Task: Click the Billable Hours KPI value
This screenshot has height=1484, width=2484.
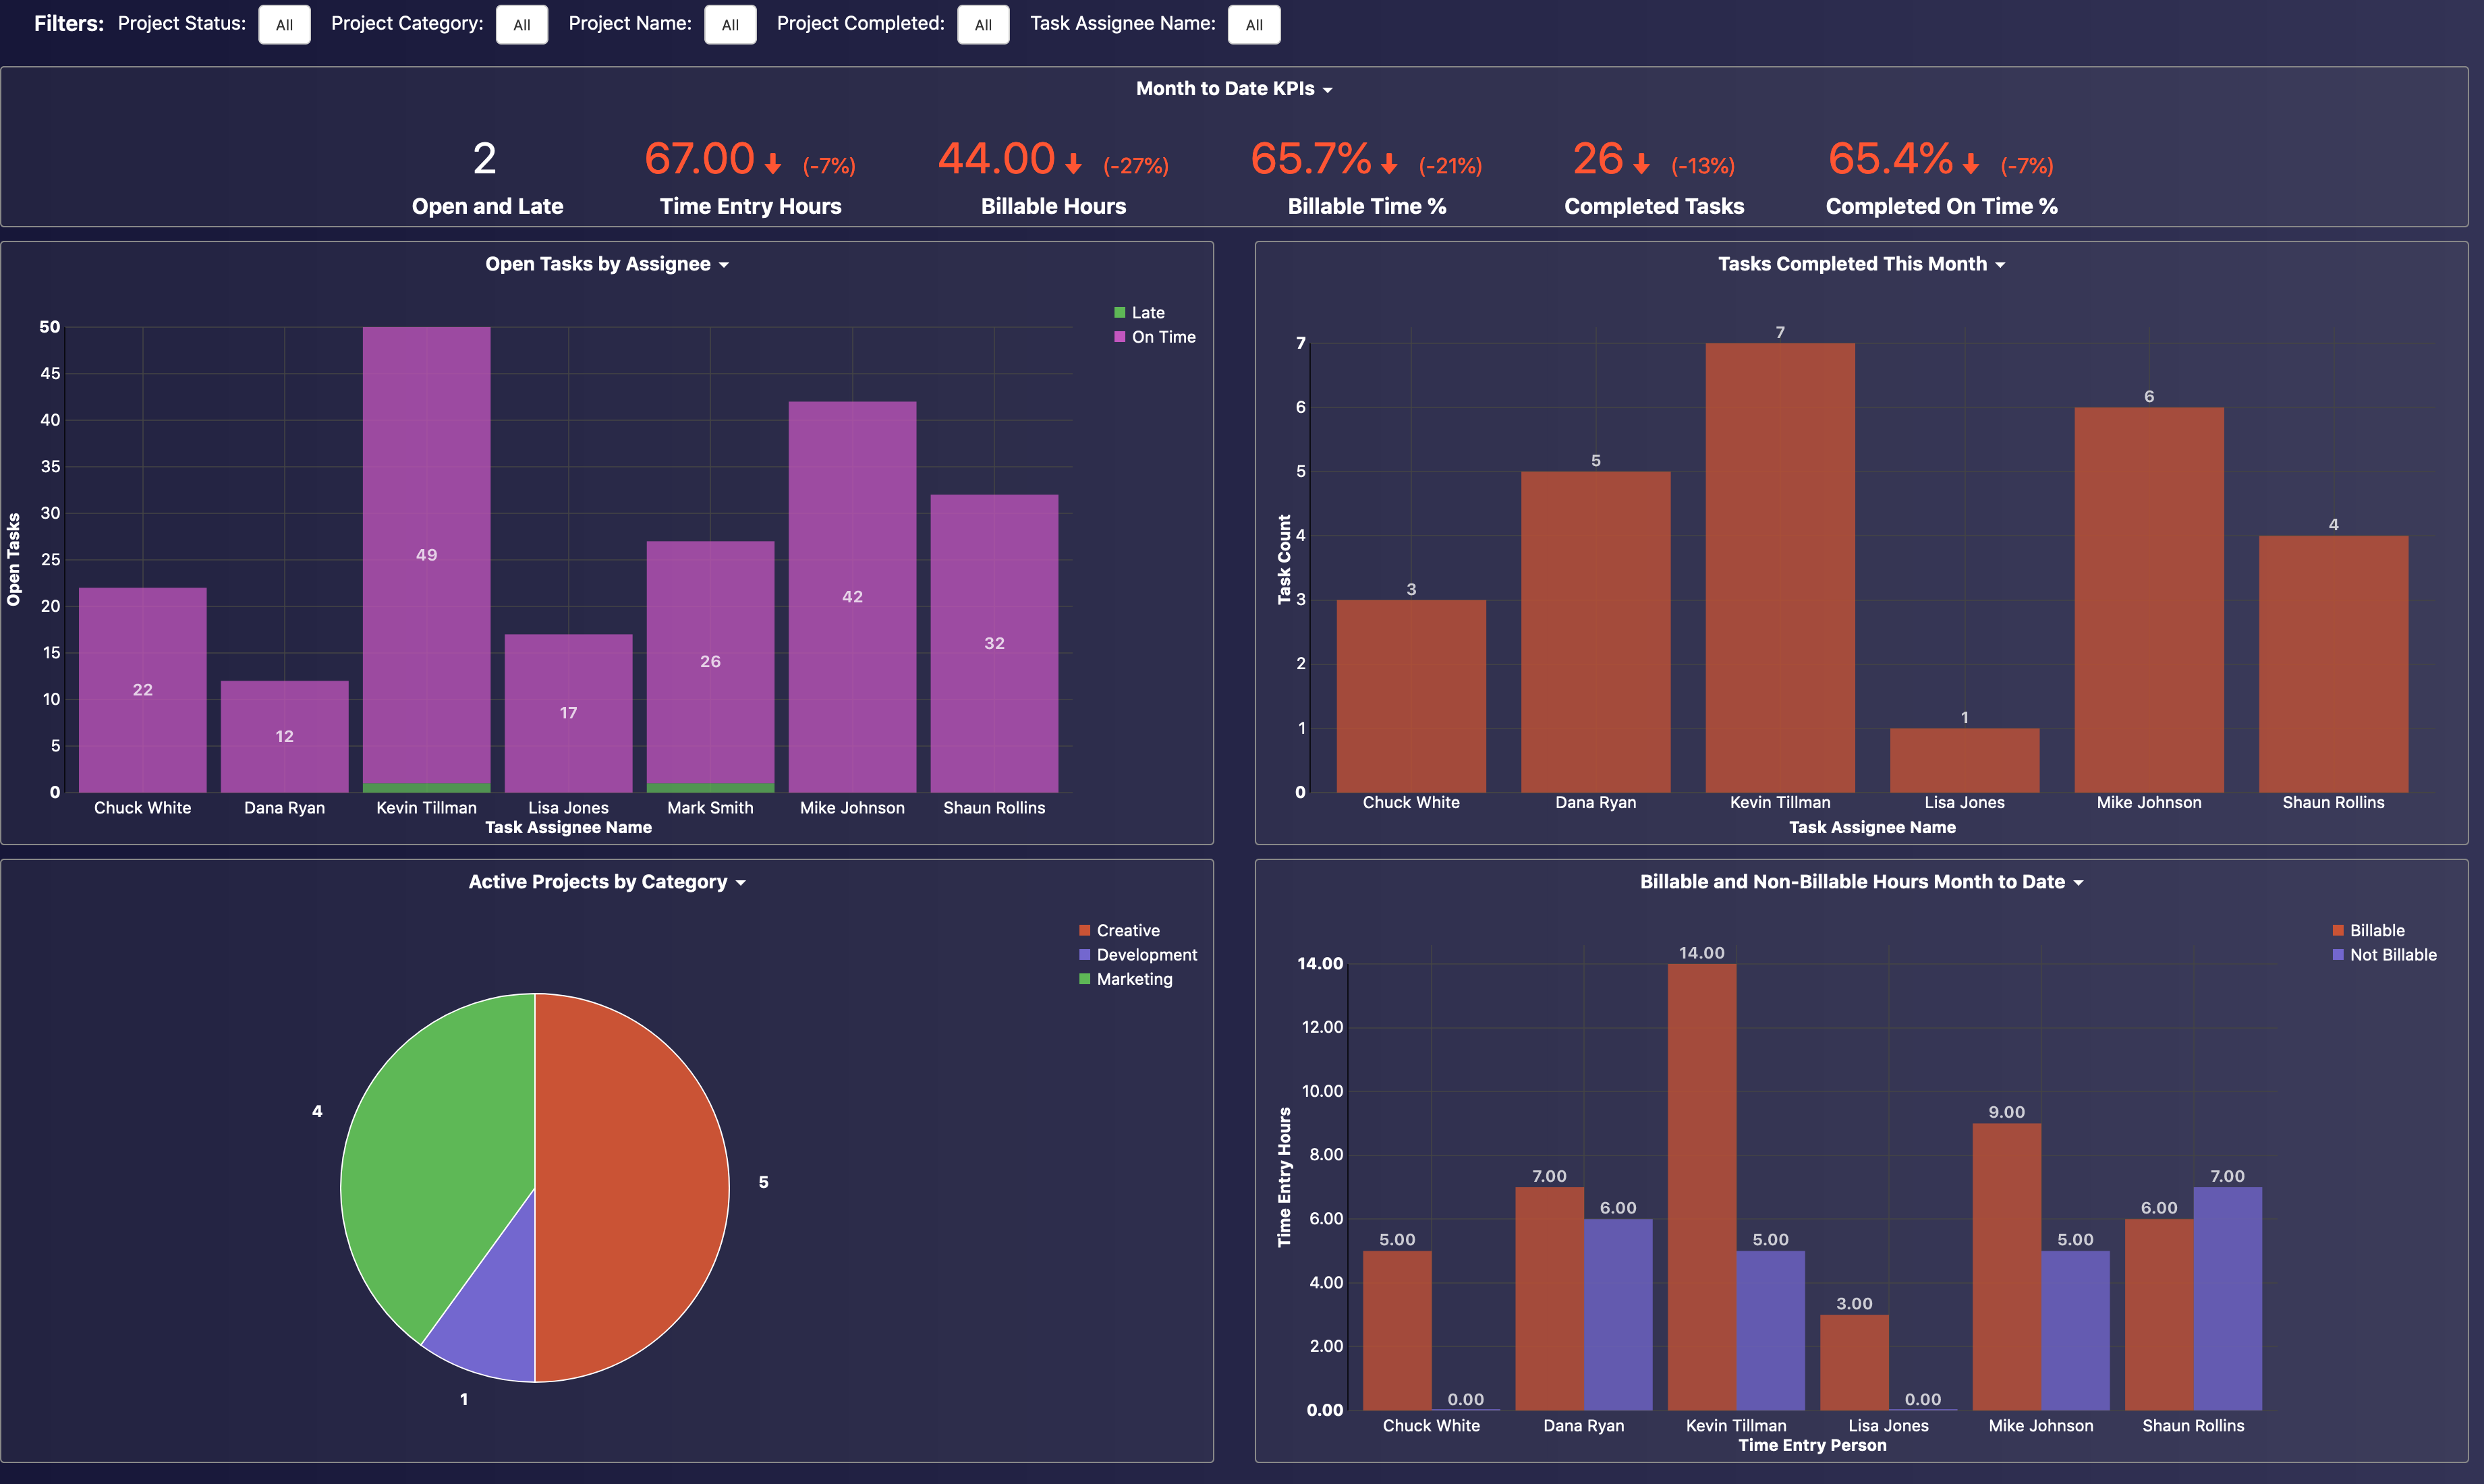Action: click(x=996, y=158)
